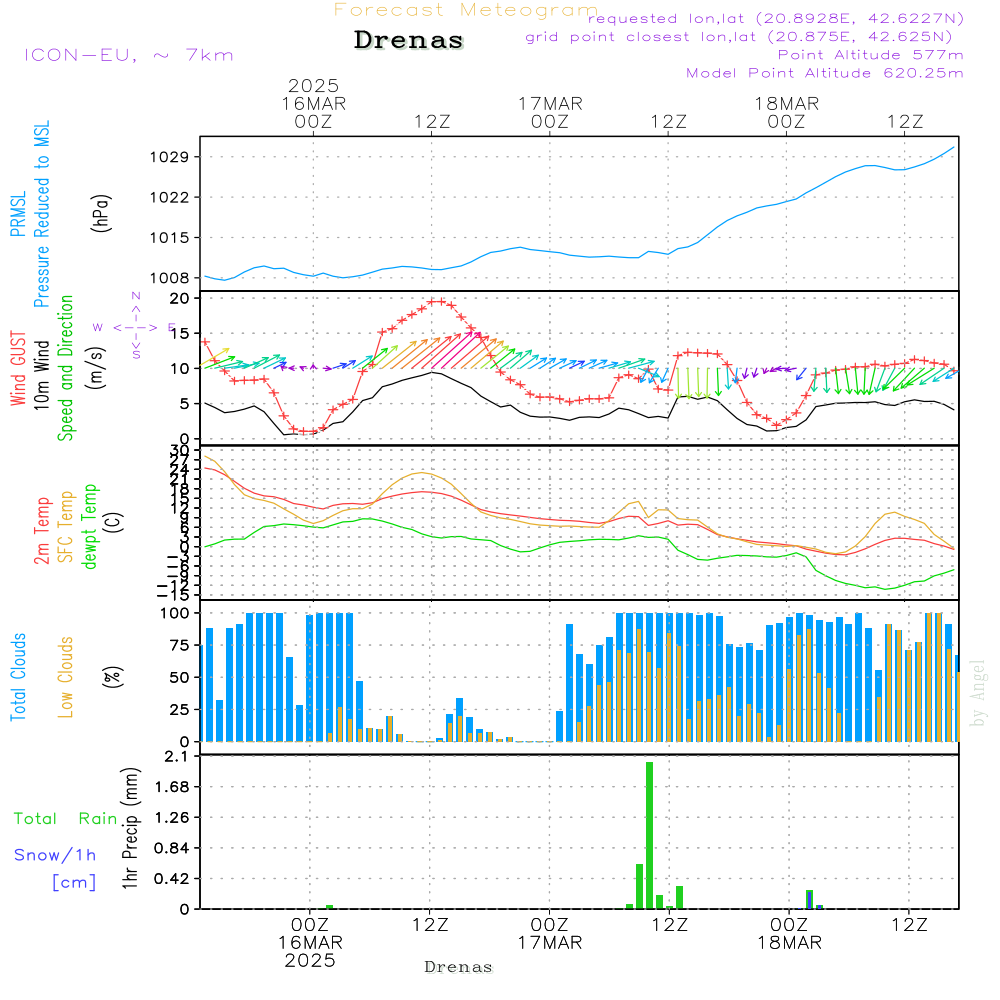Image resolution: width=1000 pixels, height=1000 pixels.
Task: Click the 0.42 precipitation tick value
Action: [x=172, y=879]
